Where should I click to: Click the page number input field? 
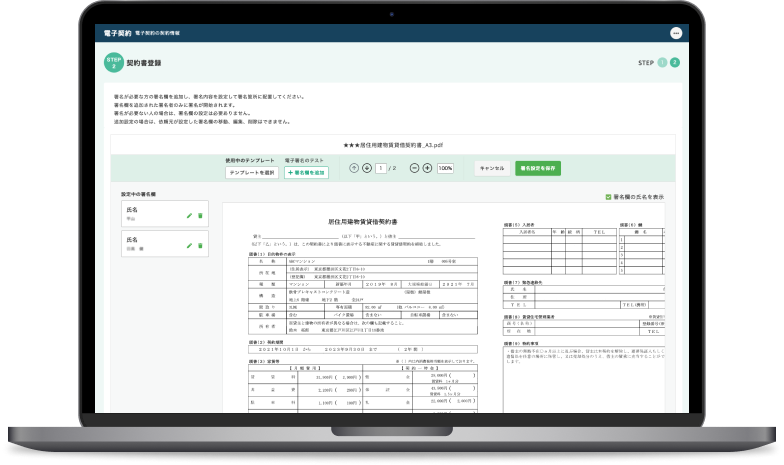click(380, 168)
